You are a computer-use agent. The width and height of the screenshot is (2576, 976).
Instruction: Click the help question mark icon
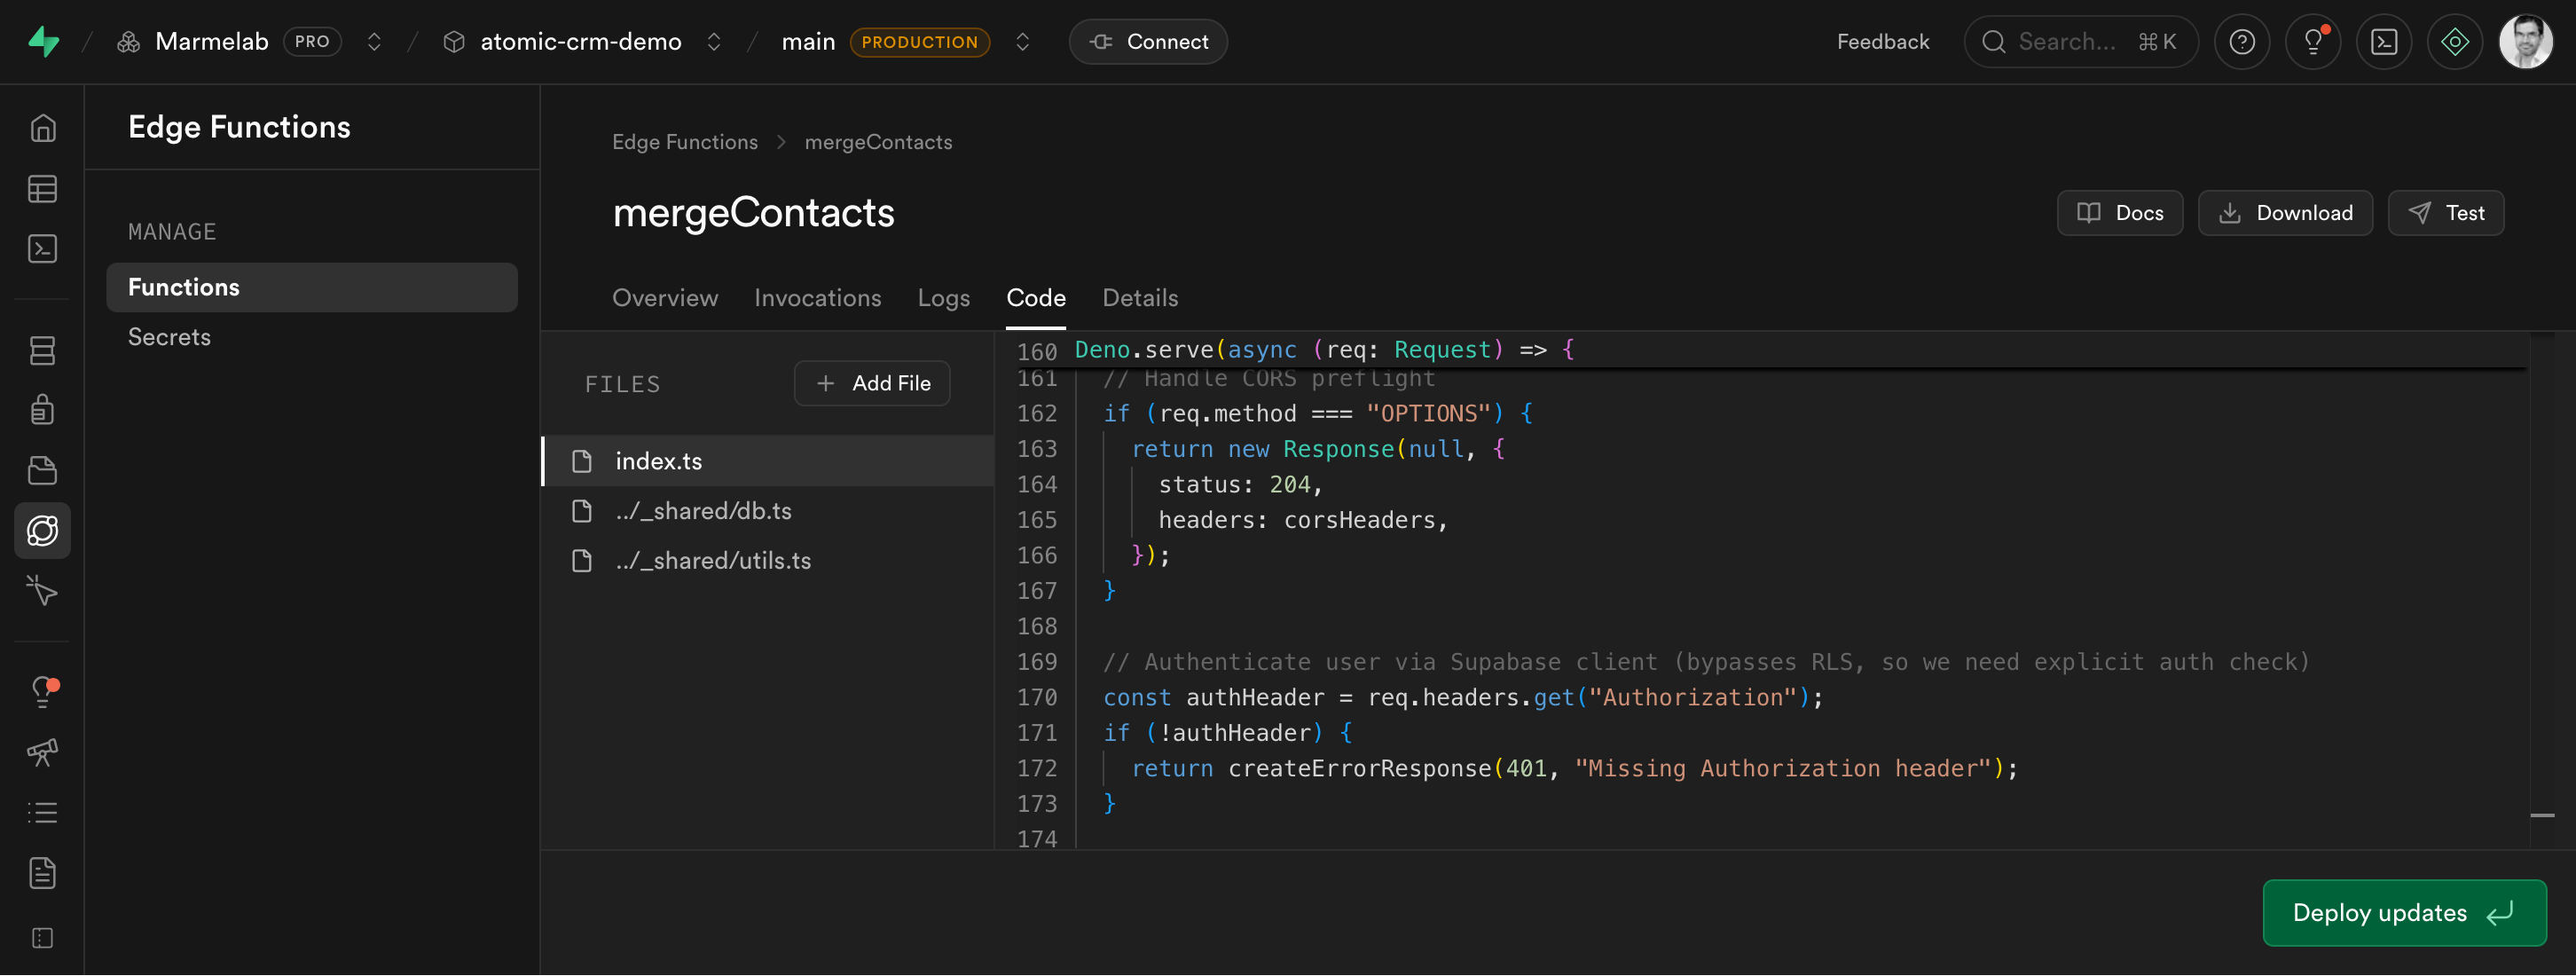click(x=2241, y=42)
